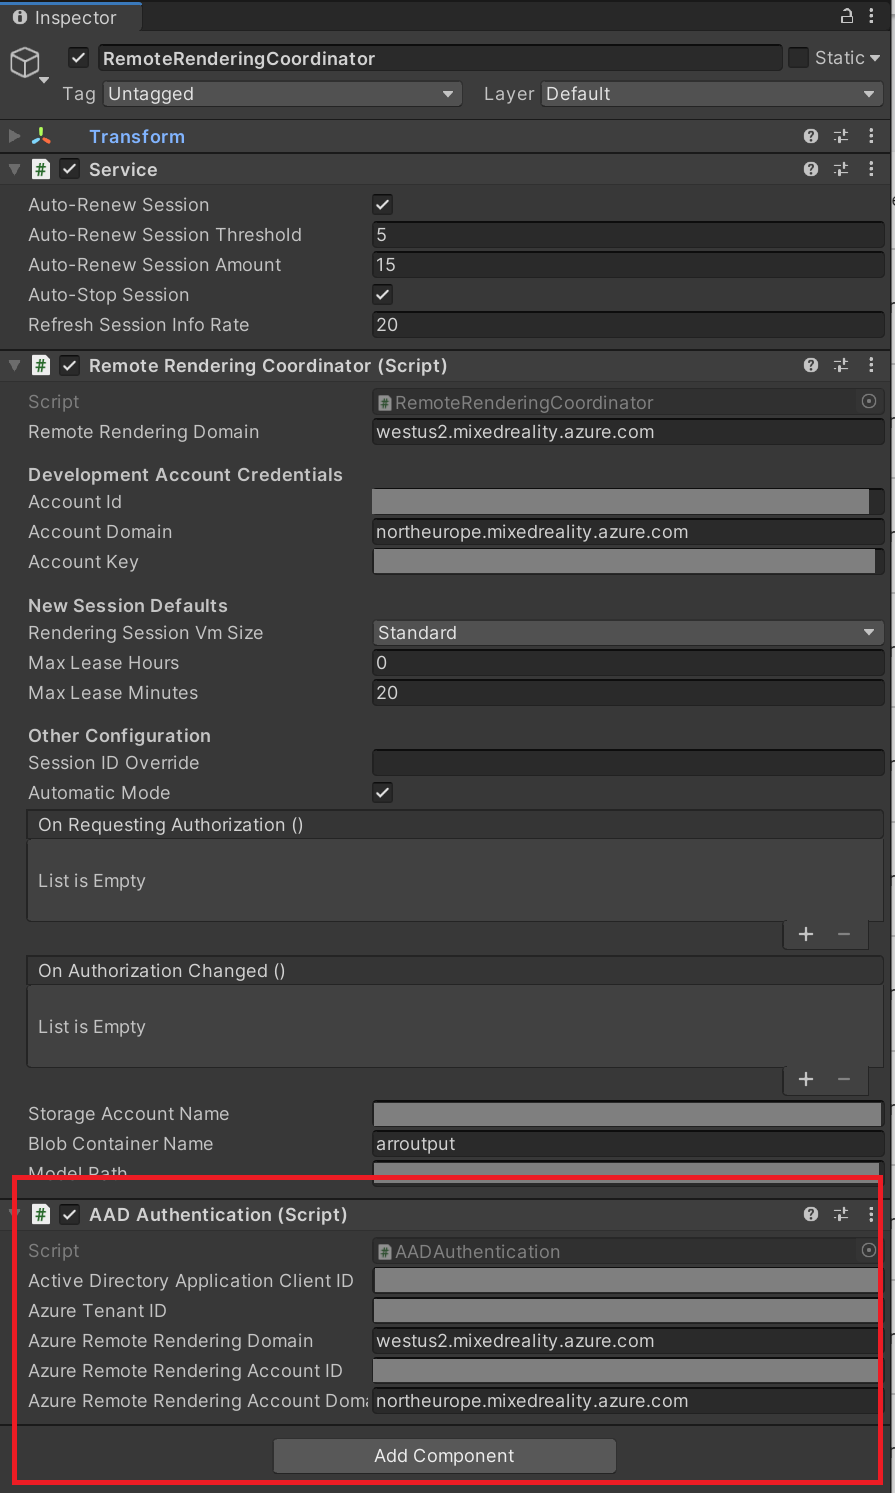This screenshot has width=895, height=1493.
Task: Edit Azure Remote Rendering Domain field
Action: pyautogui.click(x=626, y=1341)
